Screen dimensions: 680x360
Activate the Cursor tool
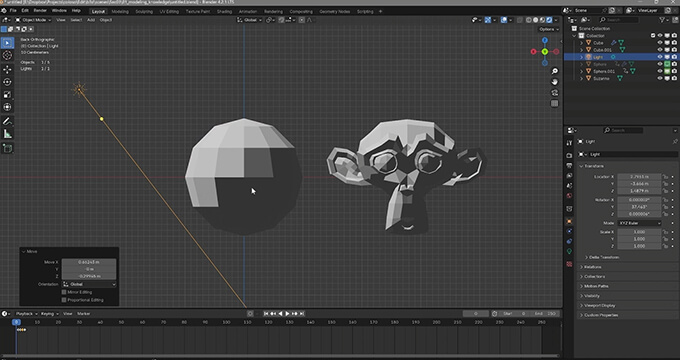tap(7, 55)
